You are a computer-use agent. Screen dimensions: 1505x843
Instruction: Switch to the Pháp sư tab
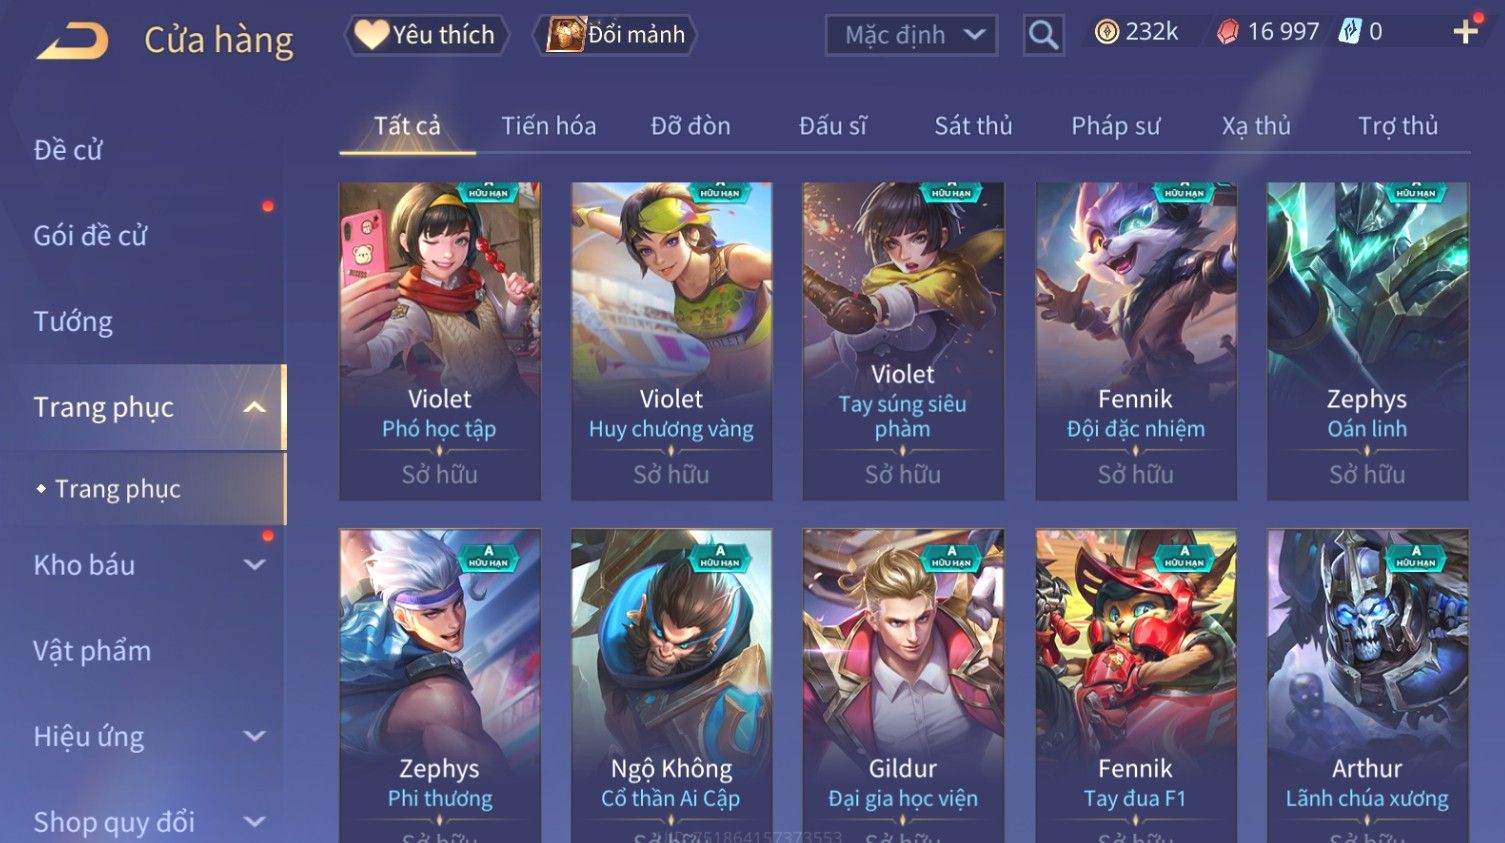[1116, 126]
